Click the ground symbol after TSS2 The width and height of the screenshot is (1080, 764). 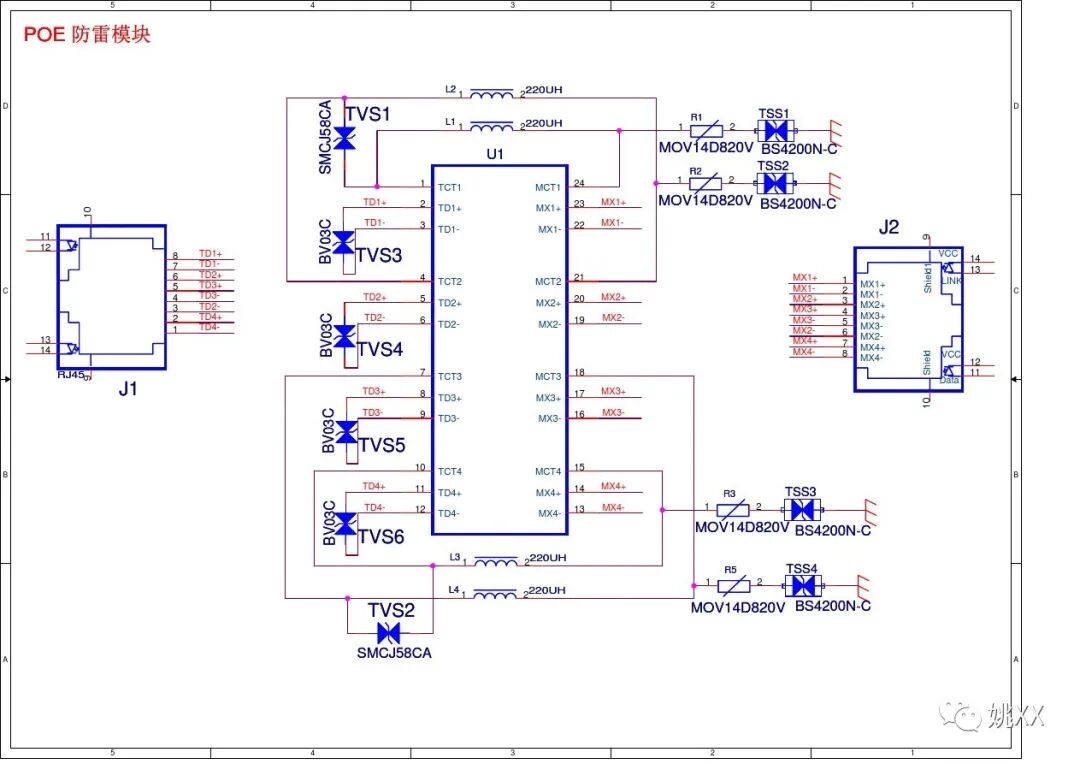[833, 184]
